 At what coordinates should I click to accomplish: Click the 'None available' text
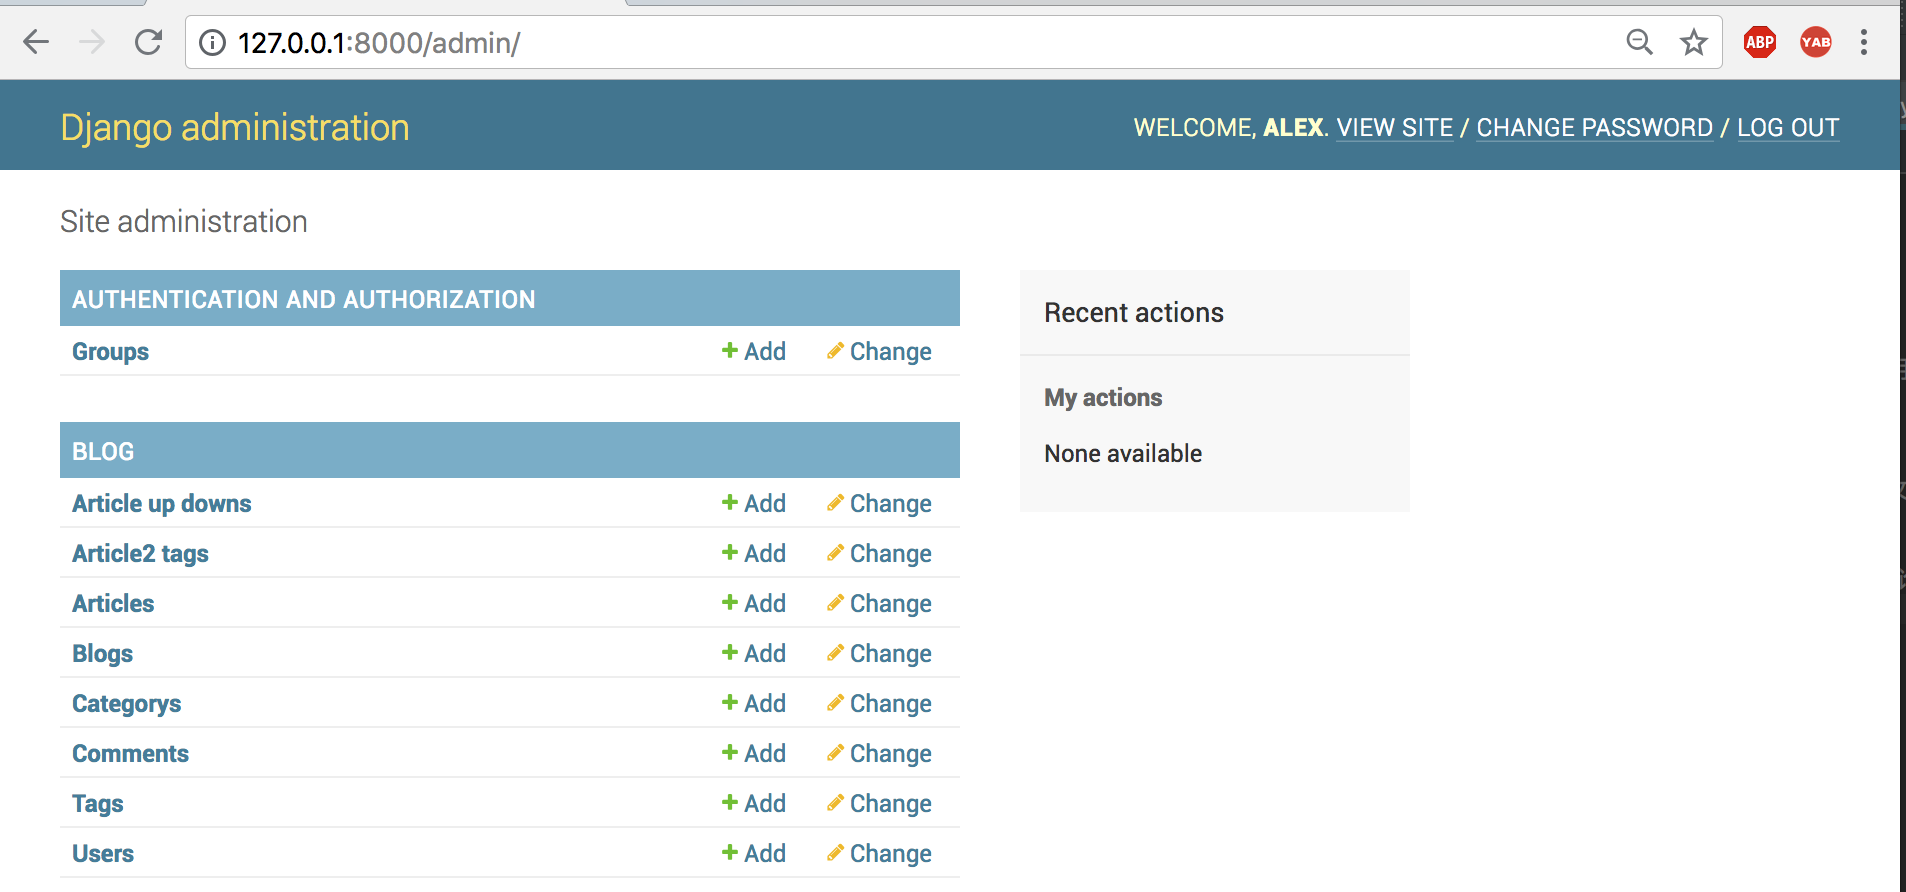[x=1123, y=454]
